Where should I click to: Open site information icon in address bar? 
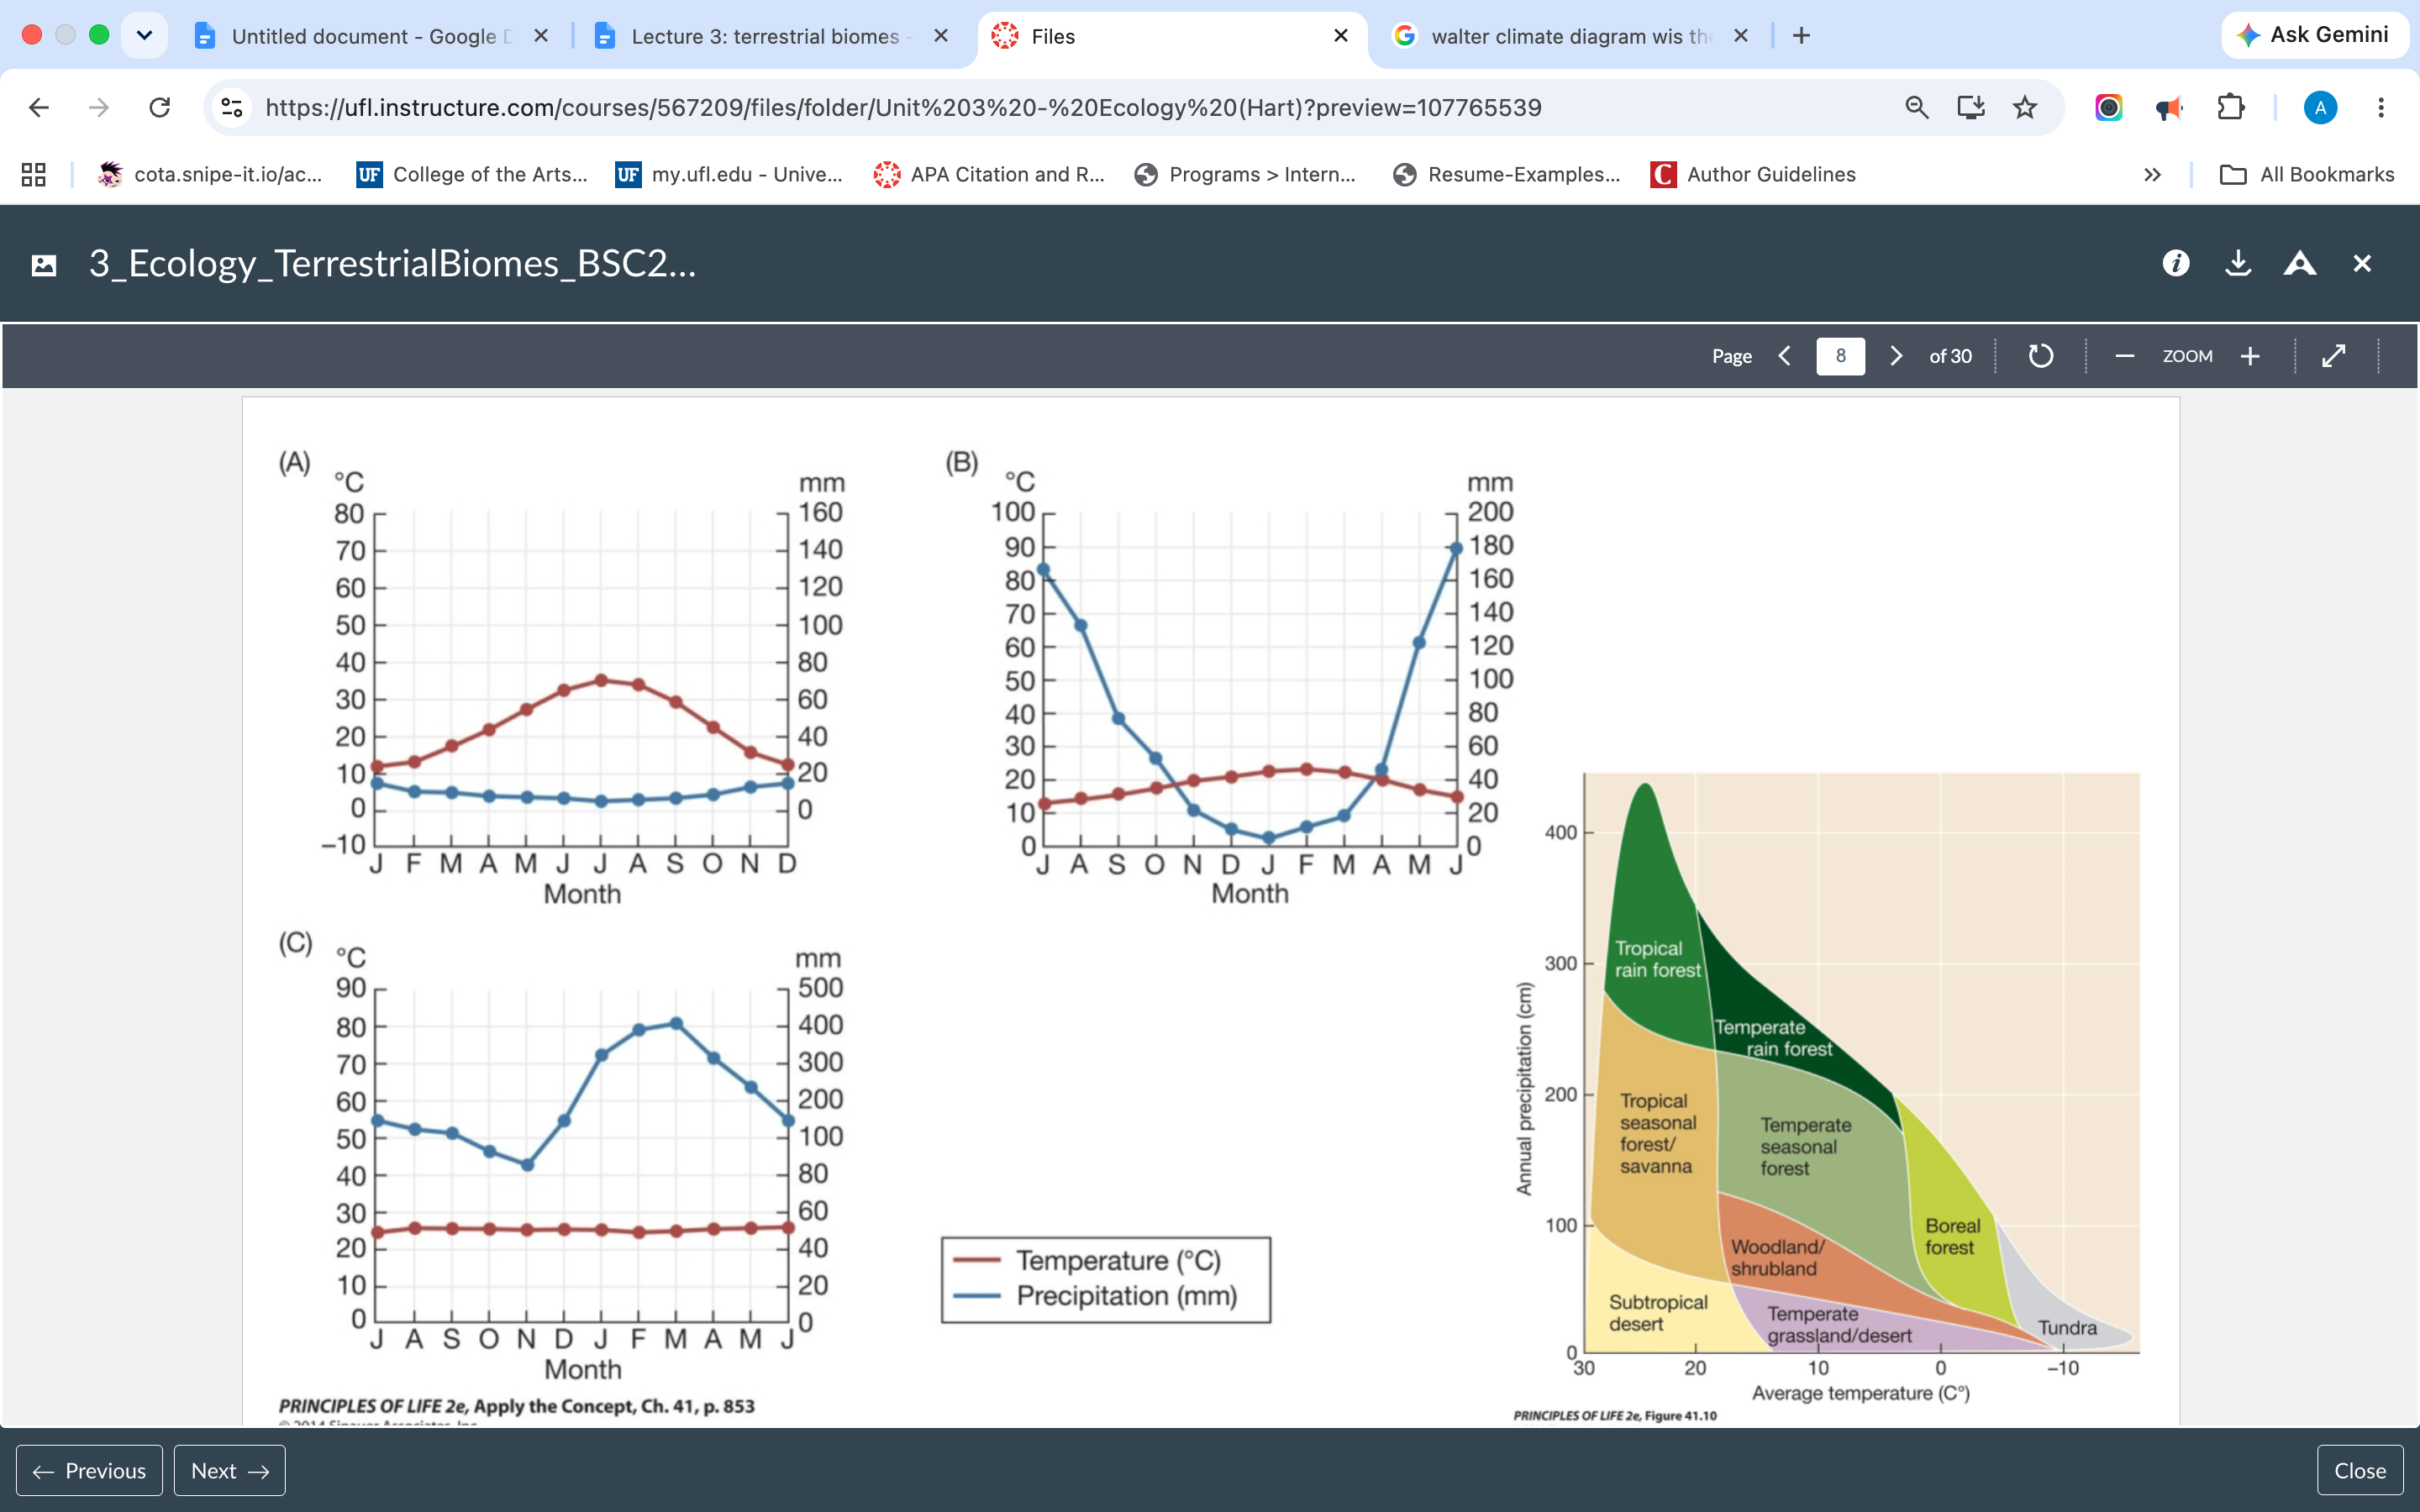[x=232, y=107]
